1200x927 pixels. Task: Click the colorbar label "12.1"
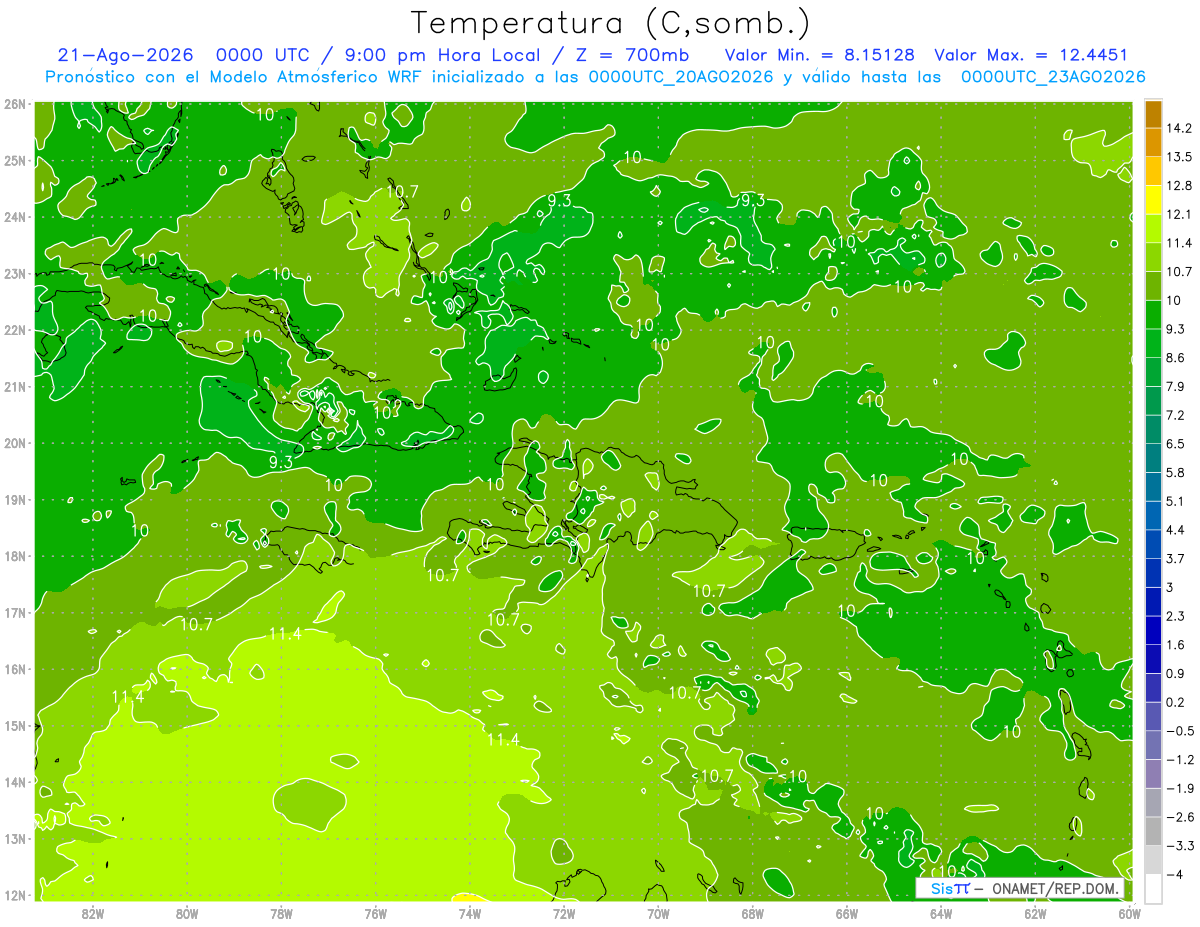(x=1178, y=215)
